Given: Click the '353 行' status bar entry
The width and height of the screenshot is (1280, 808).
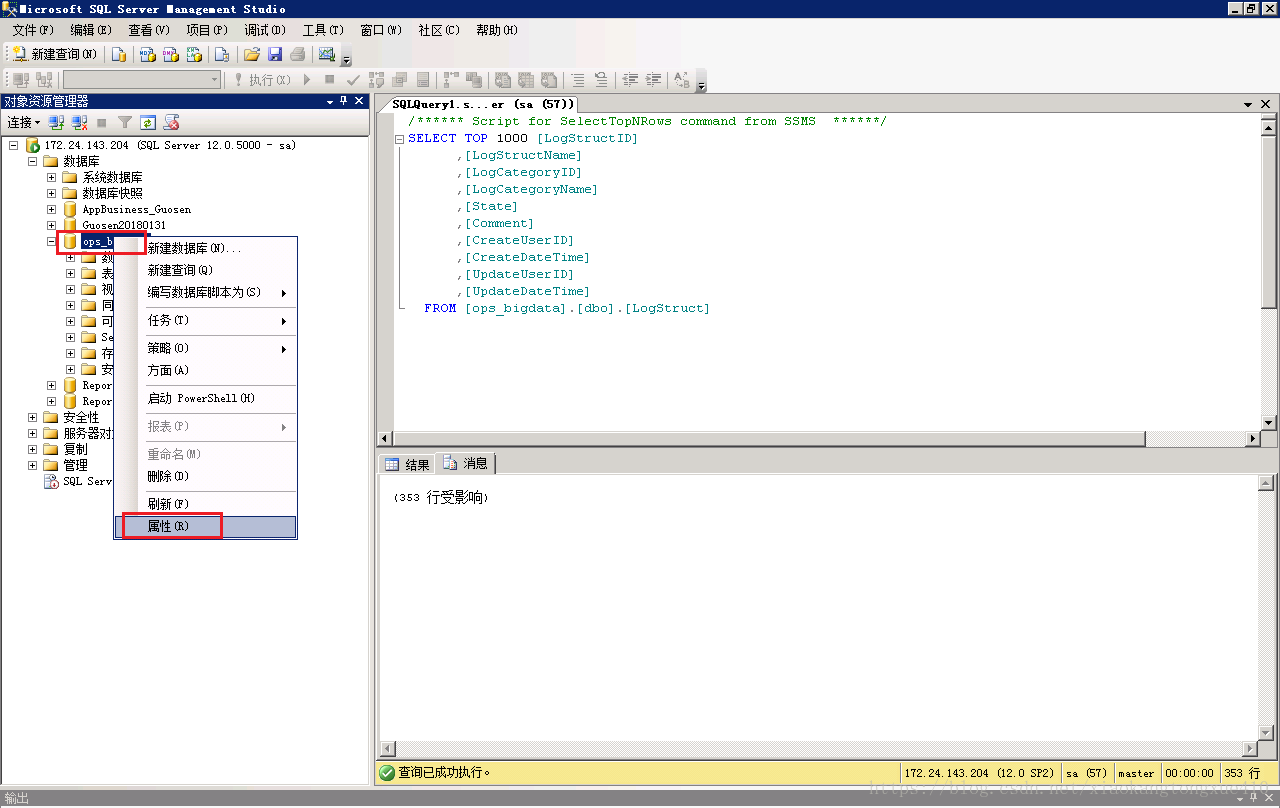Looking at the screenshot, I should [x=1242, y=773].
